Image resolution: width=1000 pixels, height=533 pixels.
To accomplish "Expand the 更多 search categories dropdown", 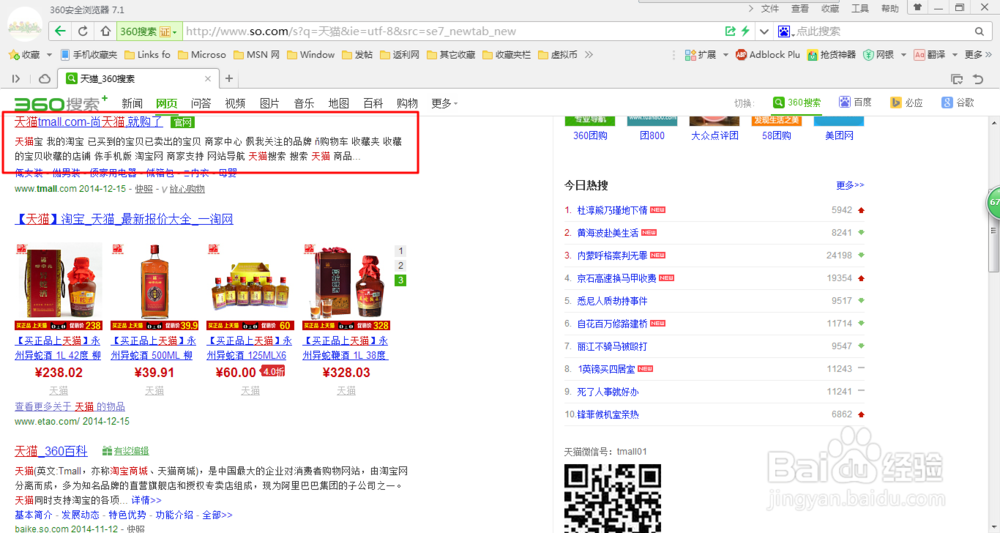I will pos(445,103).
